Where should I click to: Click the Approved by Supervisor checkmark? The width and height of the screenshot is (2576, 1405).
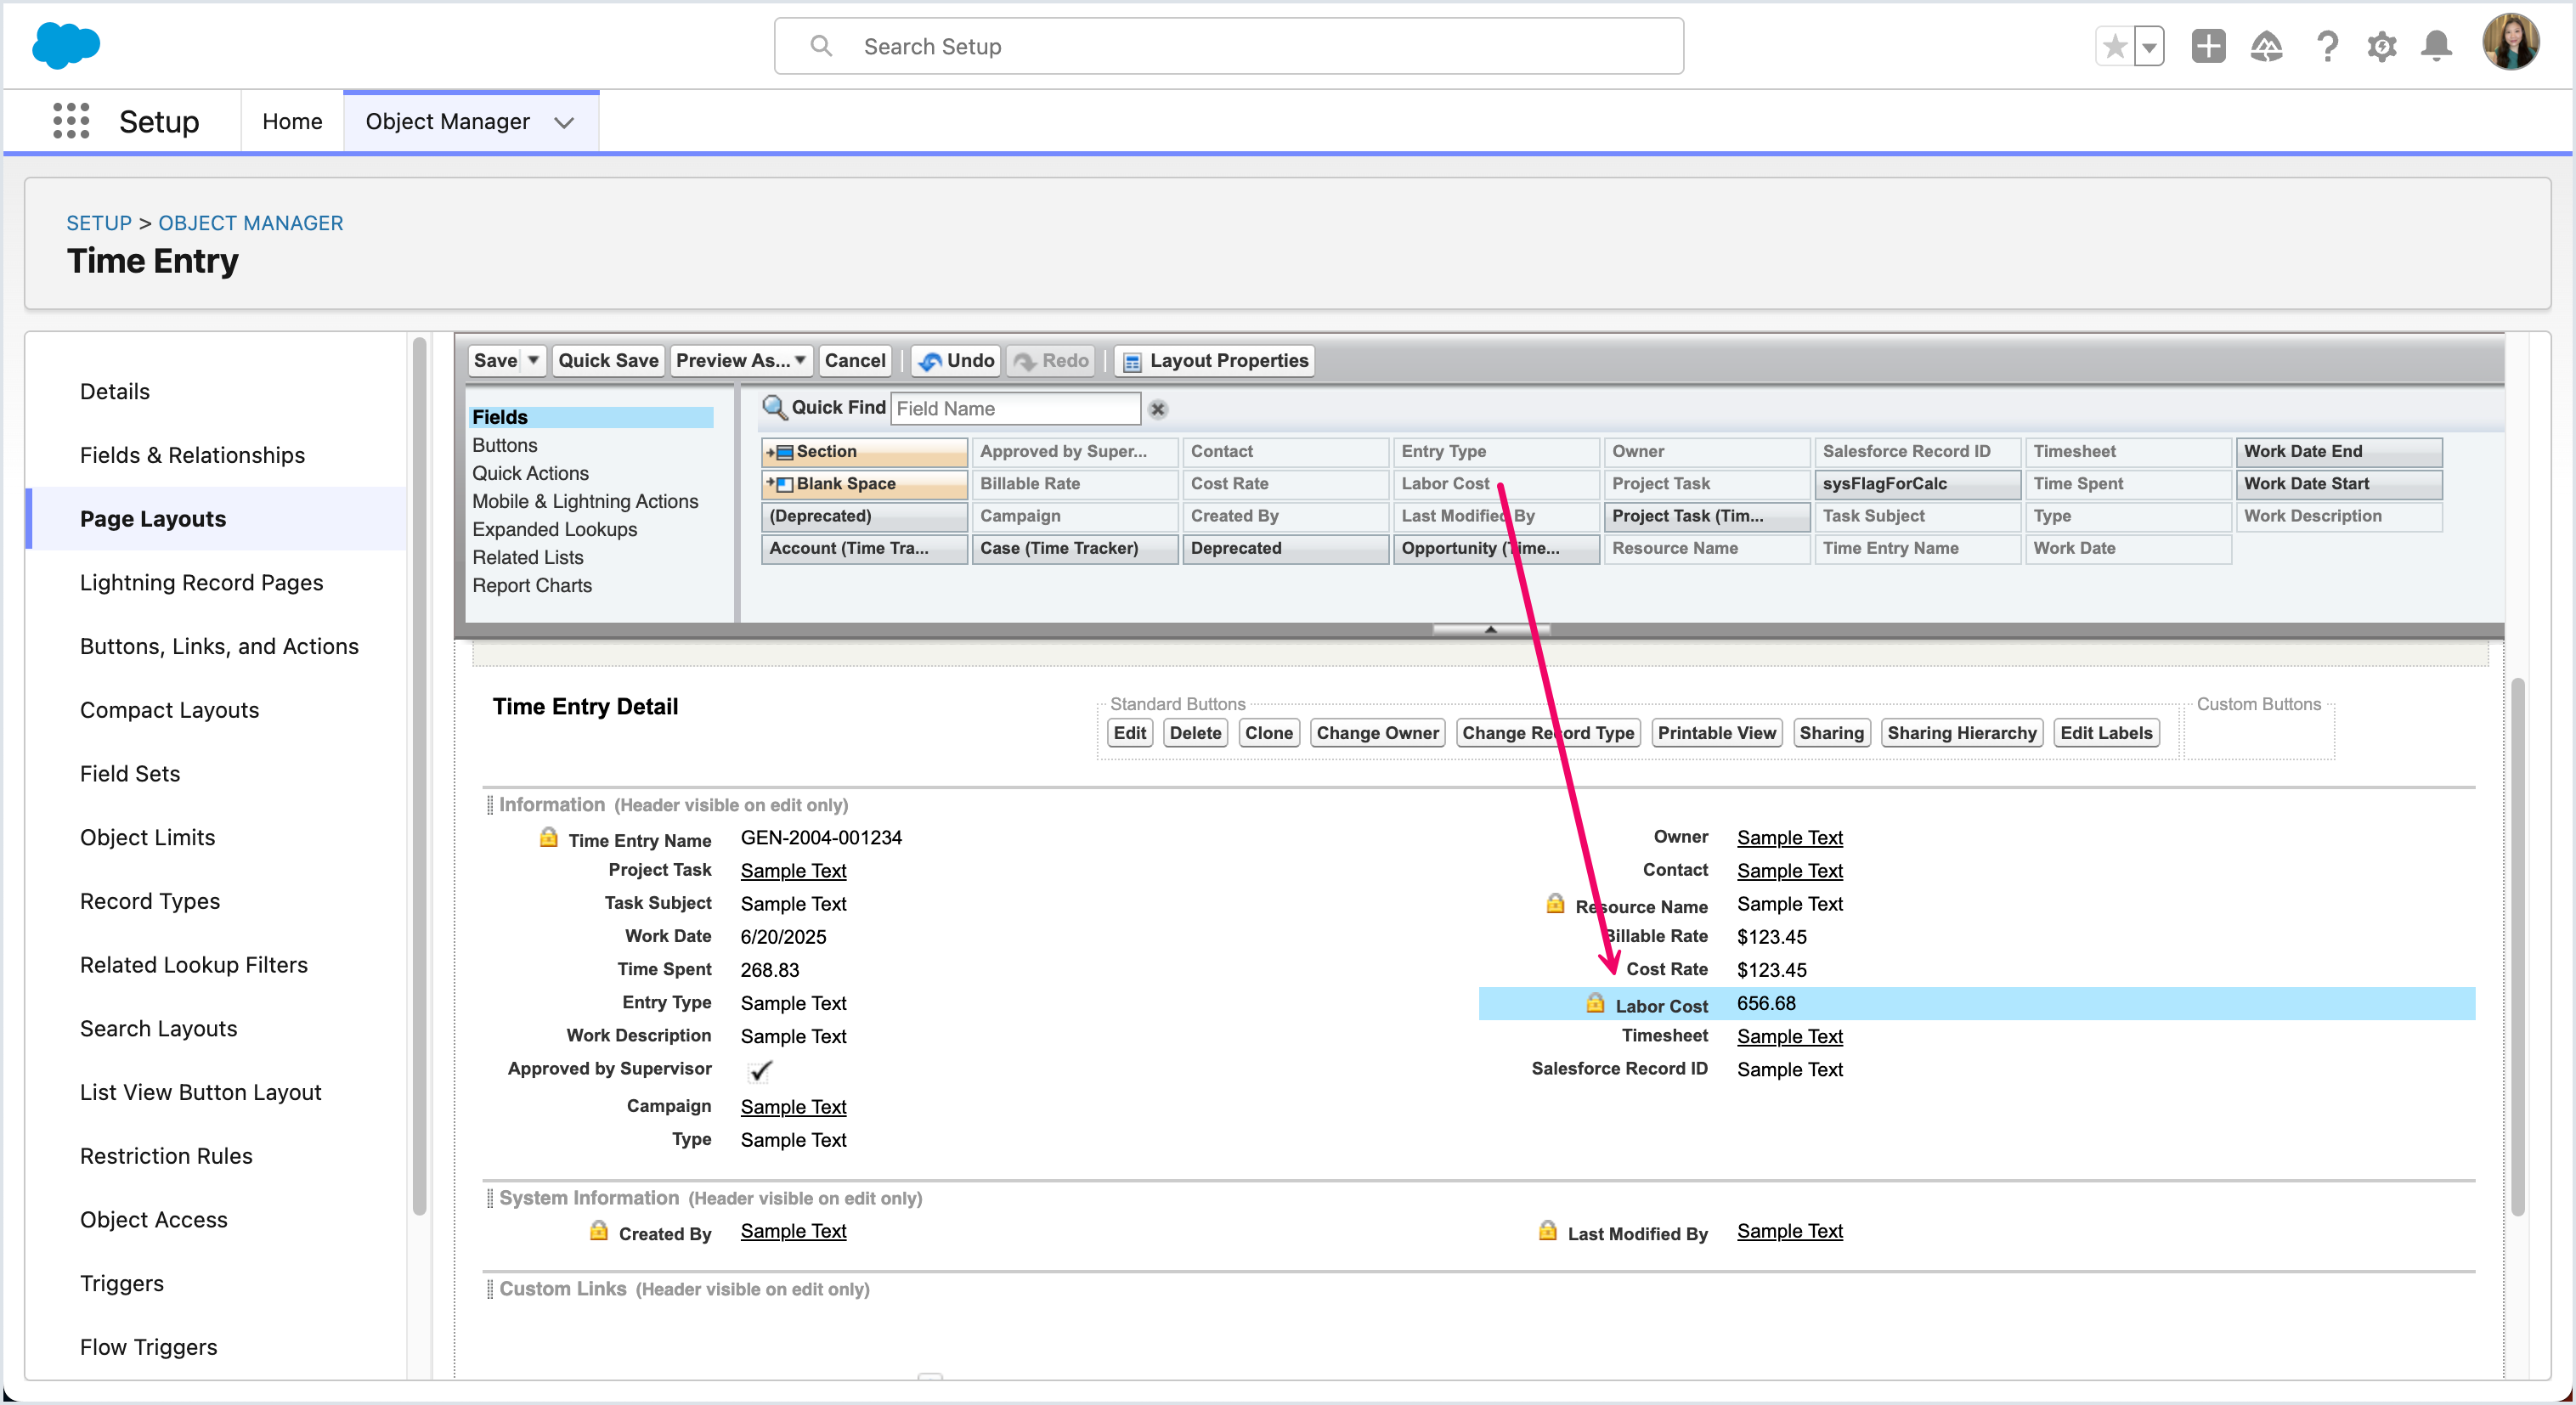click(x=760, y=1071)
